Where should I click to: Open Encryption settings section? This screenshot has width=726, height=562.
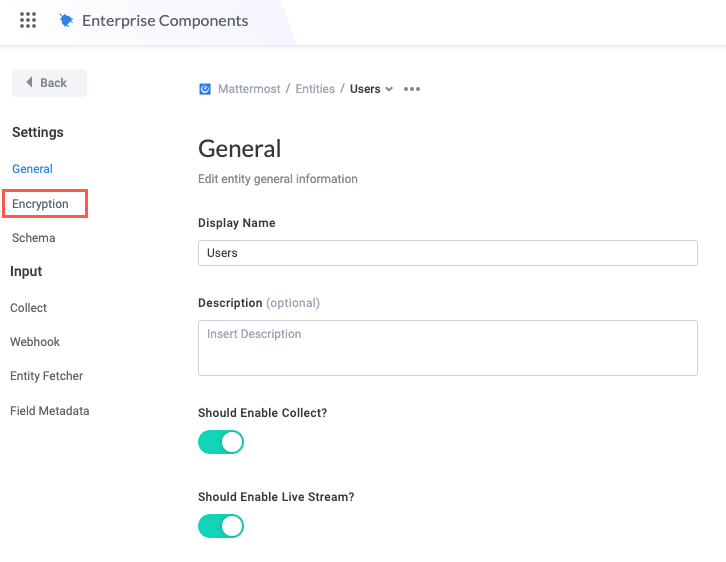(40, 204)
